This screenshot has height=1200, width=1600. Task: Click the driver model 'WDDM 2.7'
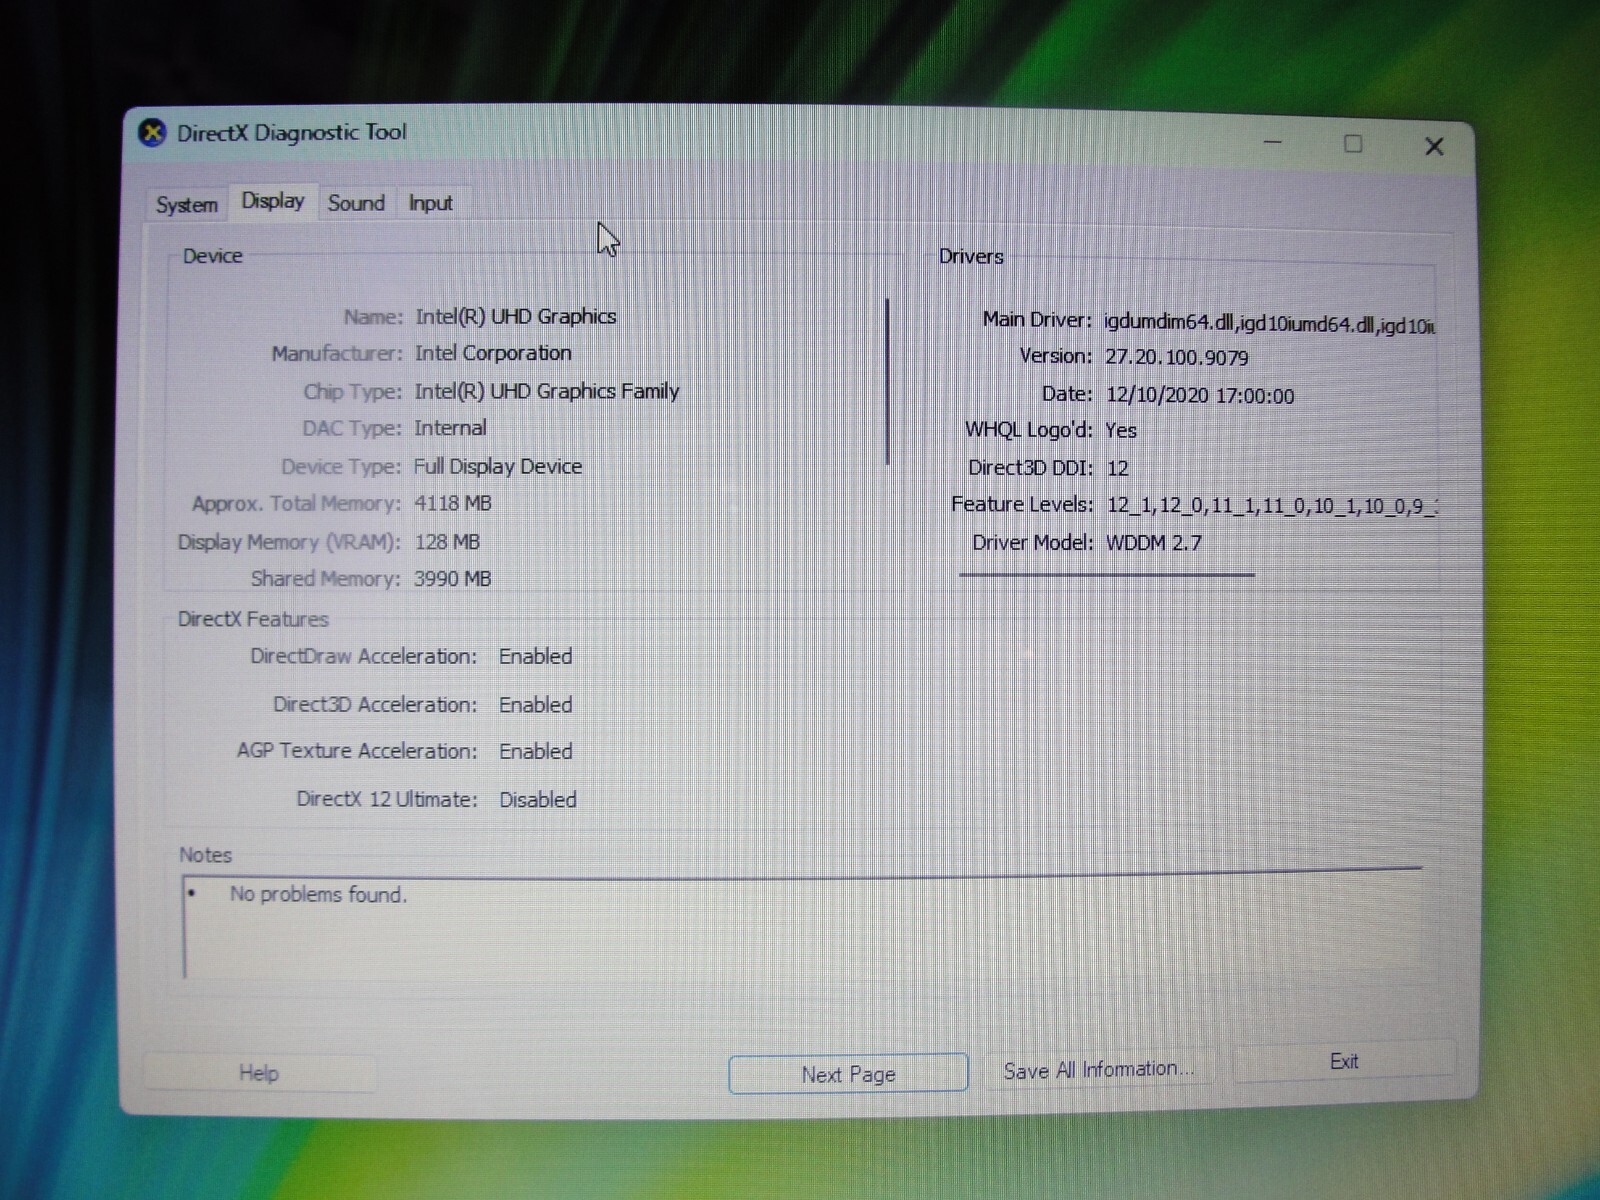[x=1154, y=543]
